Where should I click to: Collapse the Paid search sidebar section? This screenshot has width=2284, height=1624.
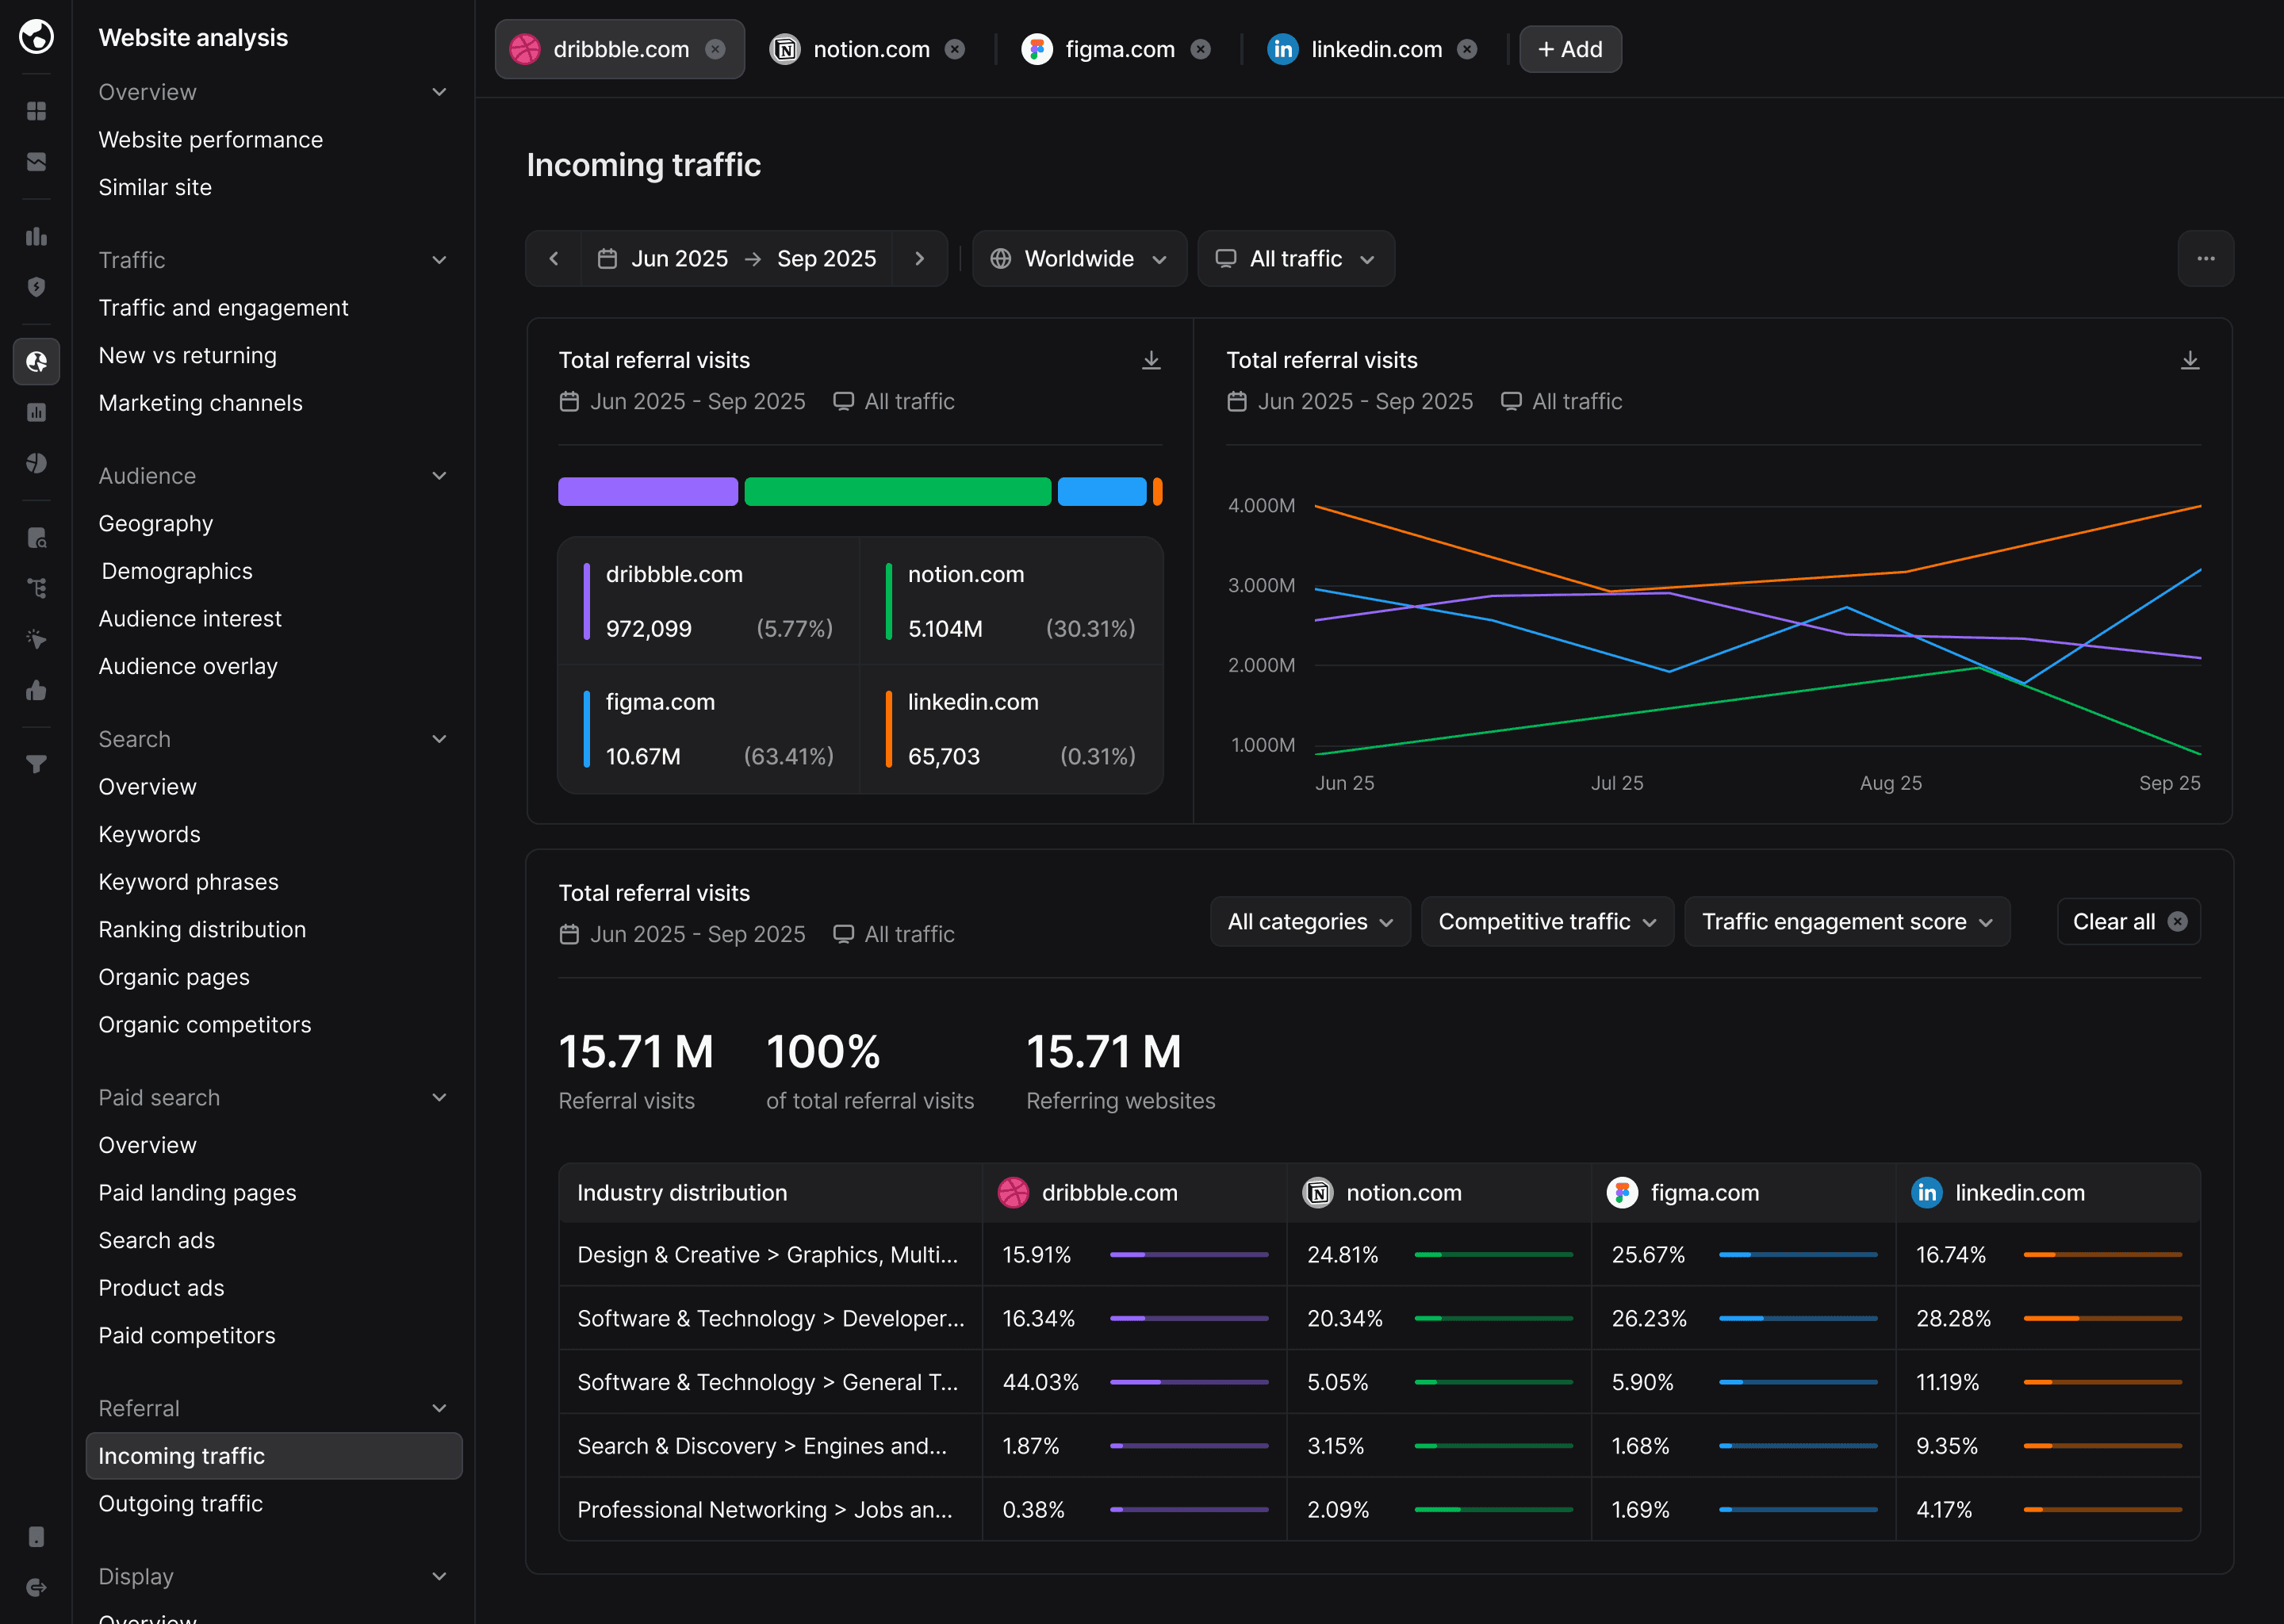point(439,1098)
